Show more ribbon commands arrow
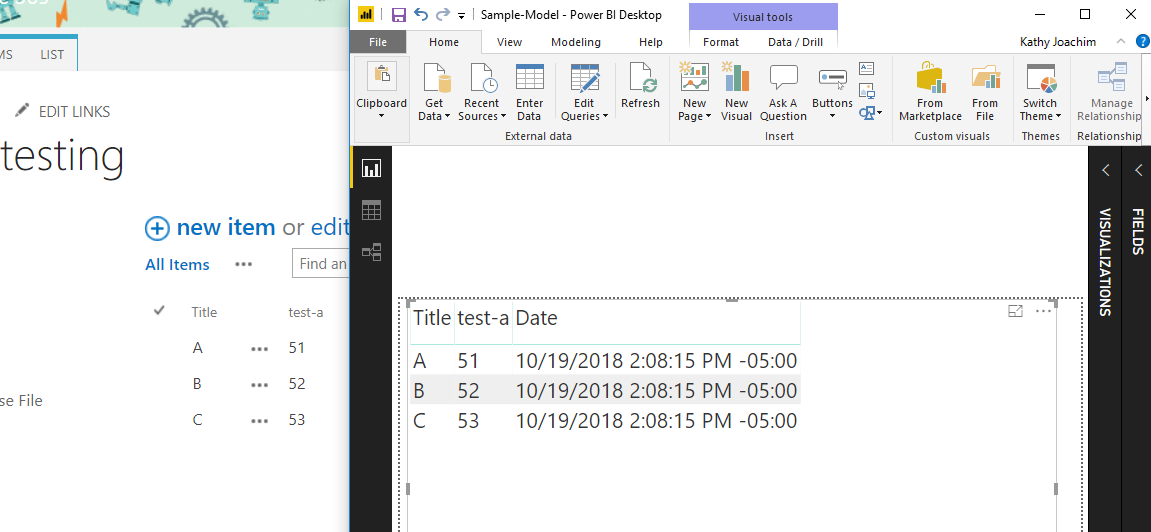Viewport: 1151px width, 532px height. (x=1147, y=98)
